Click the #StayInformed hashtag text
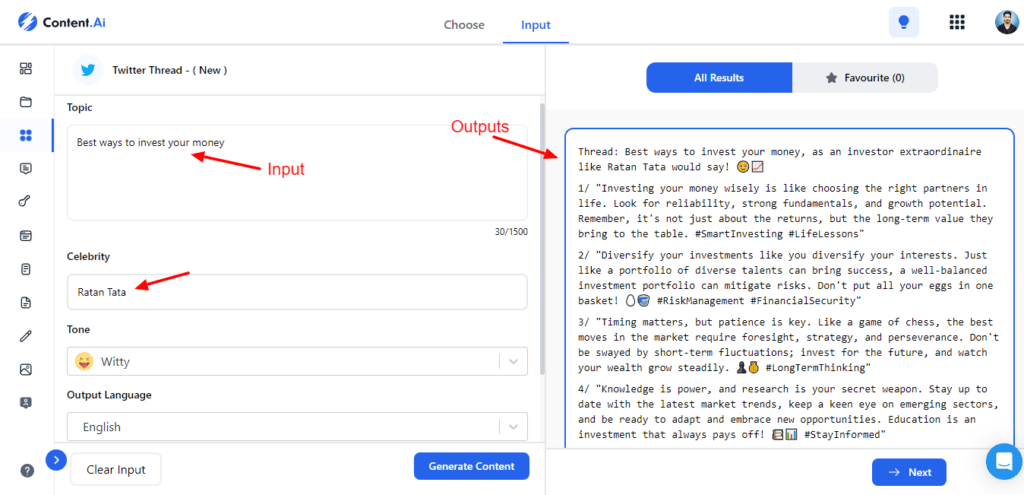 pos(842,434)
